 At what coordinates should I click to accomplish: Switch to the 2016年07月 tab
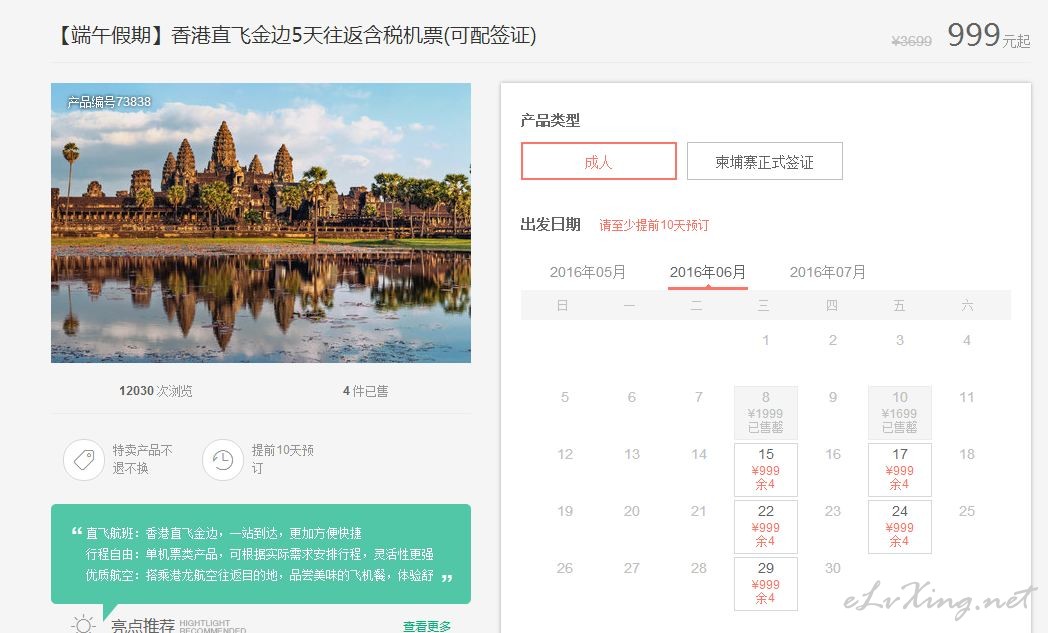click(827, 272)
